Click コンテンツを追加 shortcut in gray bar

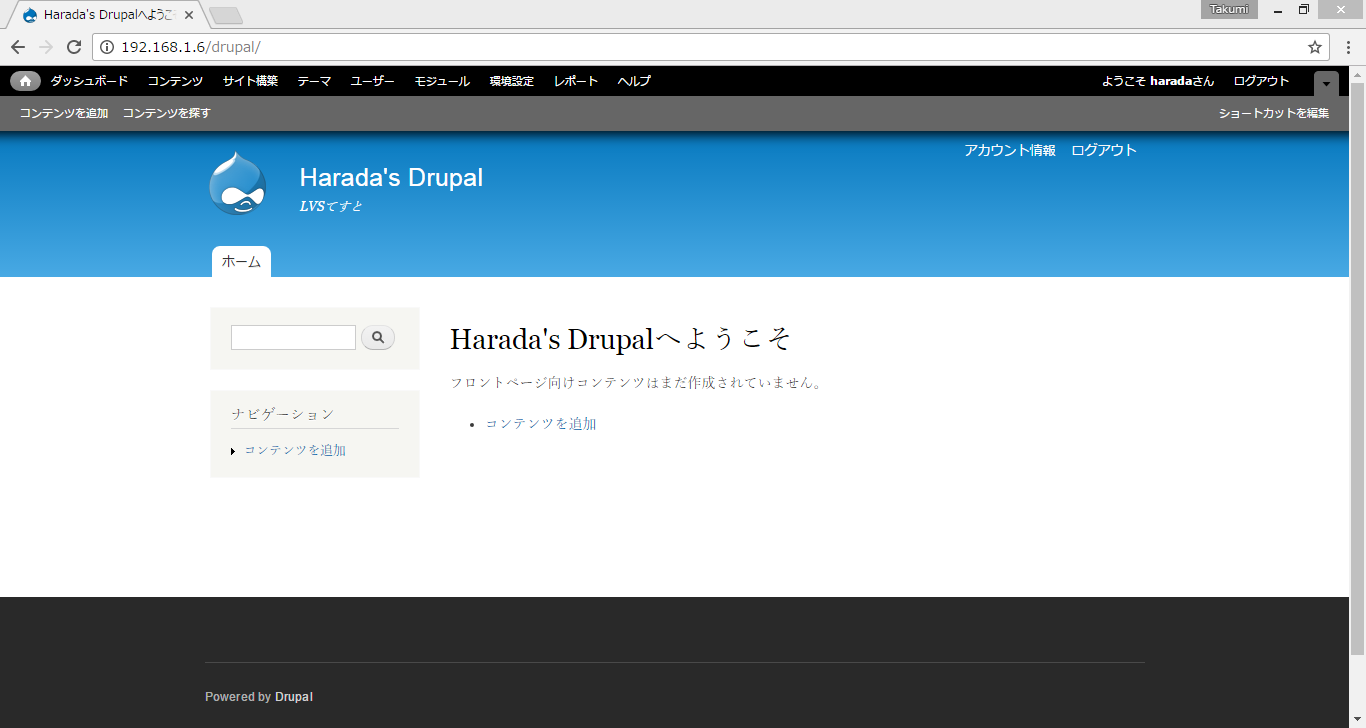(64, 113)
